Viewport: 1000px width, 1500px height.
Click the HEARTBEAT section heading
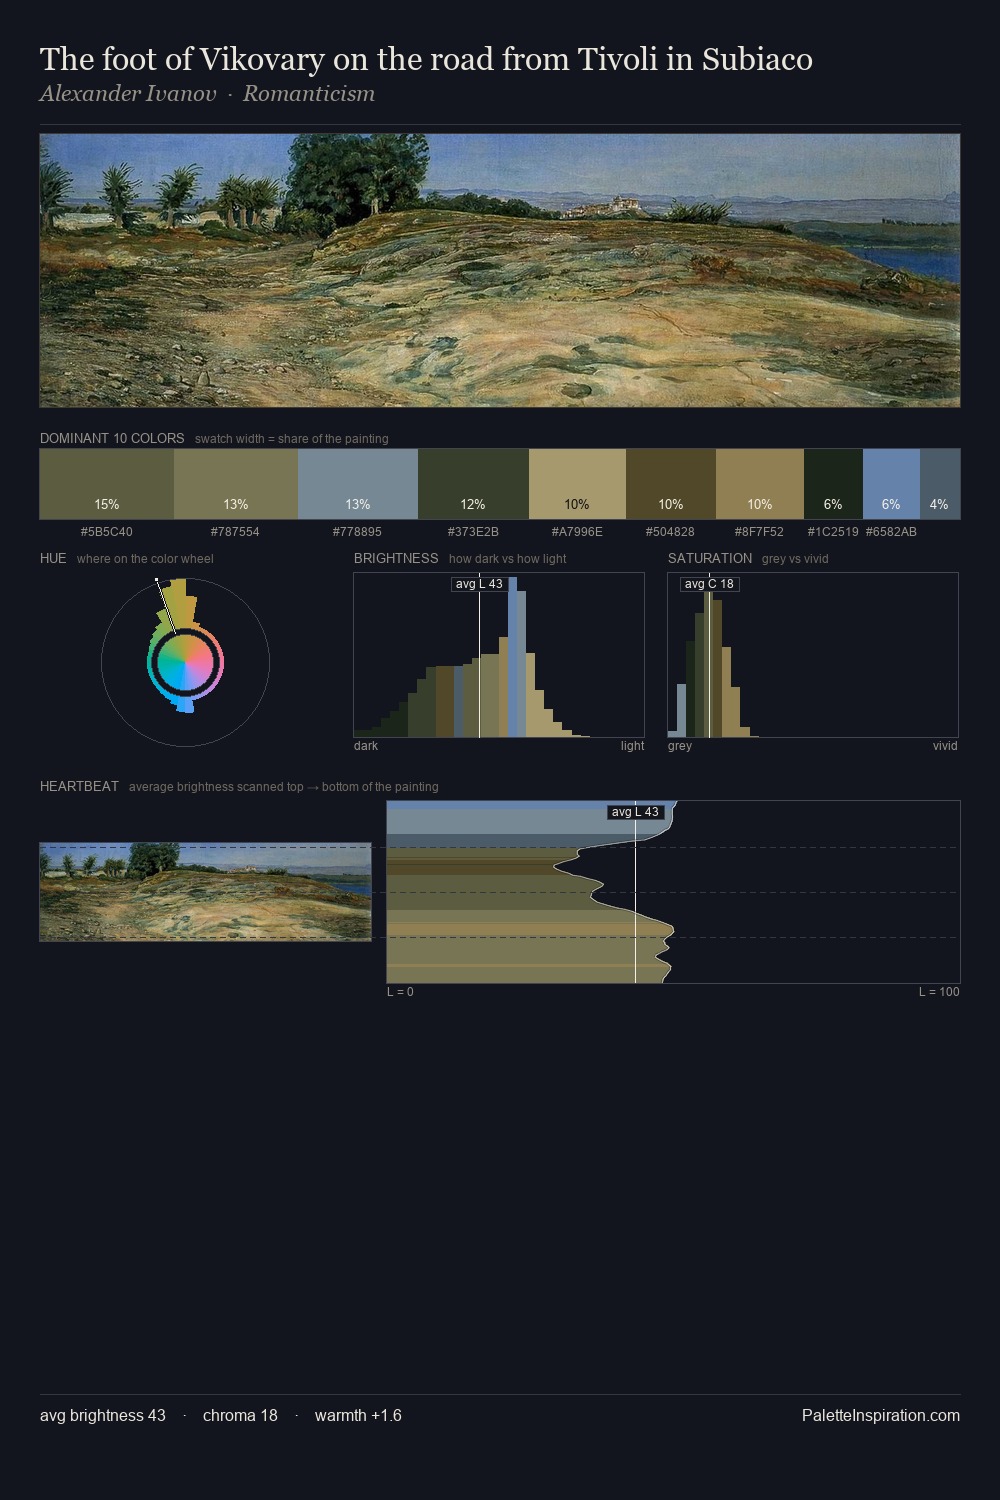[x=79, y=786]
